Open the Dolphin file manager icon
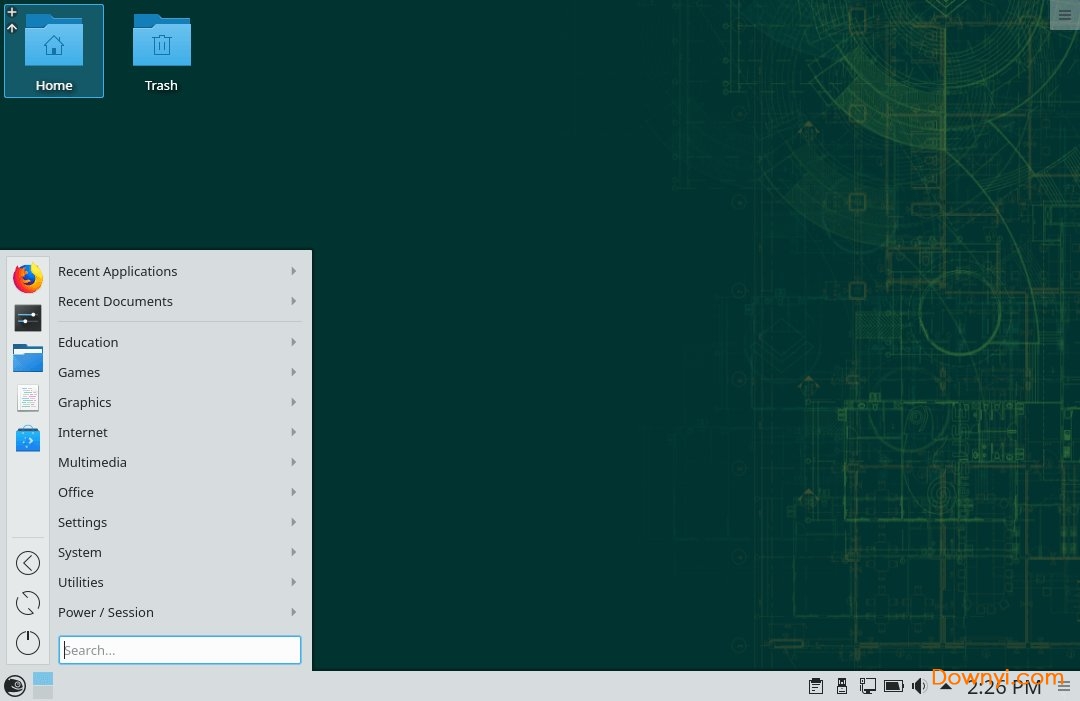 [x=27, y=358]
